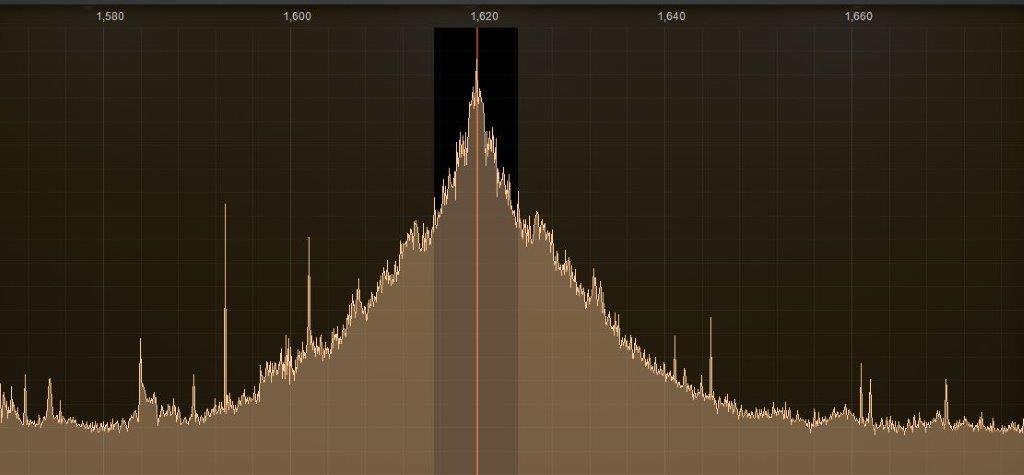1024x475 pixels.
Task: Click the 1,640 frequency scale label
Action: pyautogui.click(x=671, y=16)
